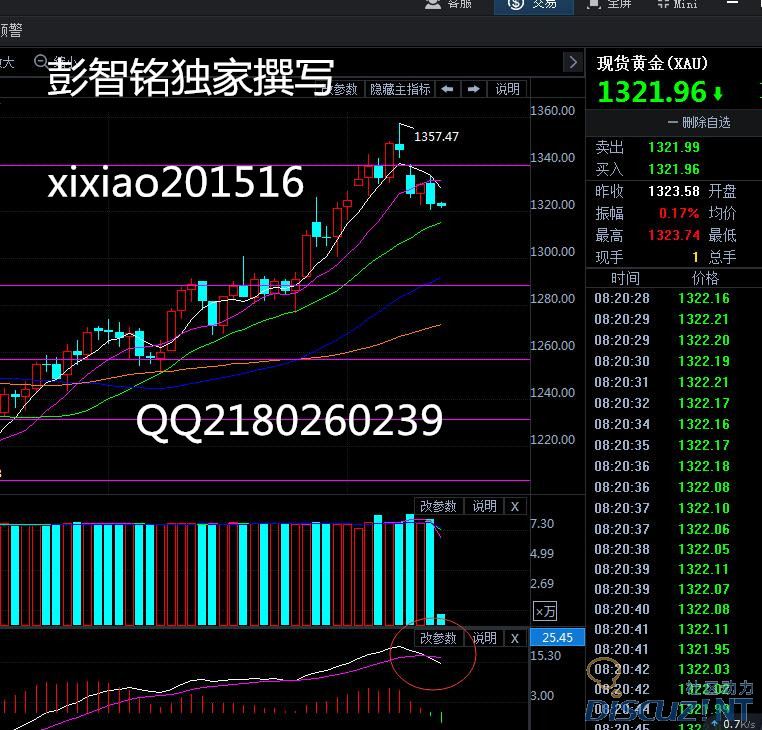The width and height of the screenshot is (762, 730).
Task: Open 说明 for the volume indicator panel
Action: (x=484, y=506)
